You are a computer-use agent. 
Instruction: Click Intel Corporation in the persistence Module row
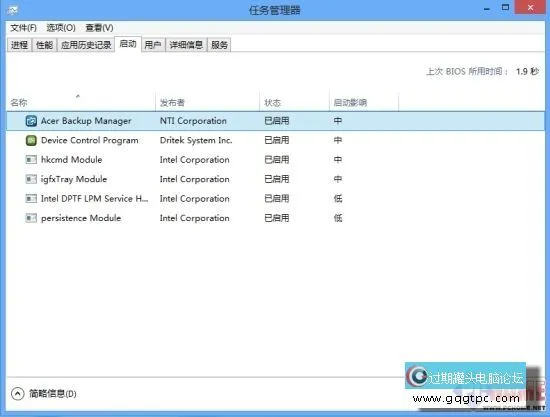[195, 218]
